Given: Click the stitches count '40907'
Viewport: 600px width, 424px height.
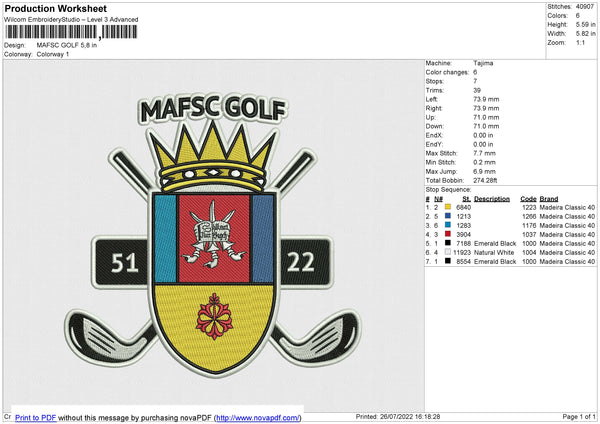Looking at the screenshot, I should (585, 7).
